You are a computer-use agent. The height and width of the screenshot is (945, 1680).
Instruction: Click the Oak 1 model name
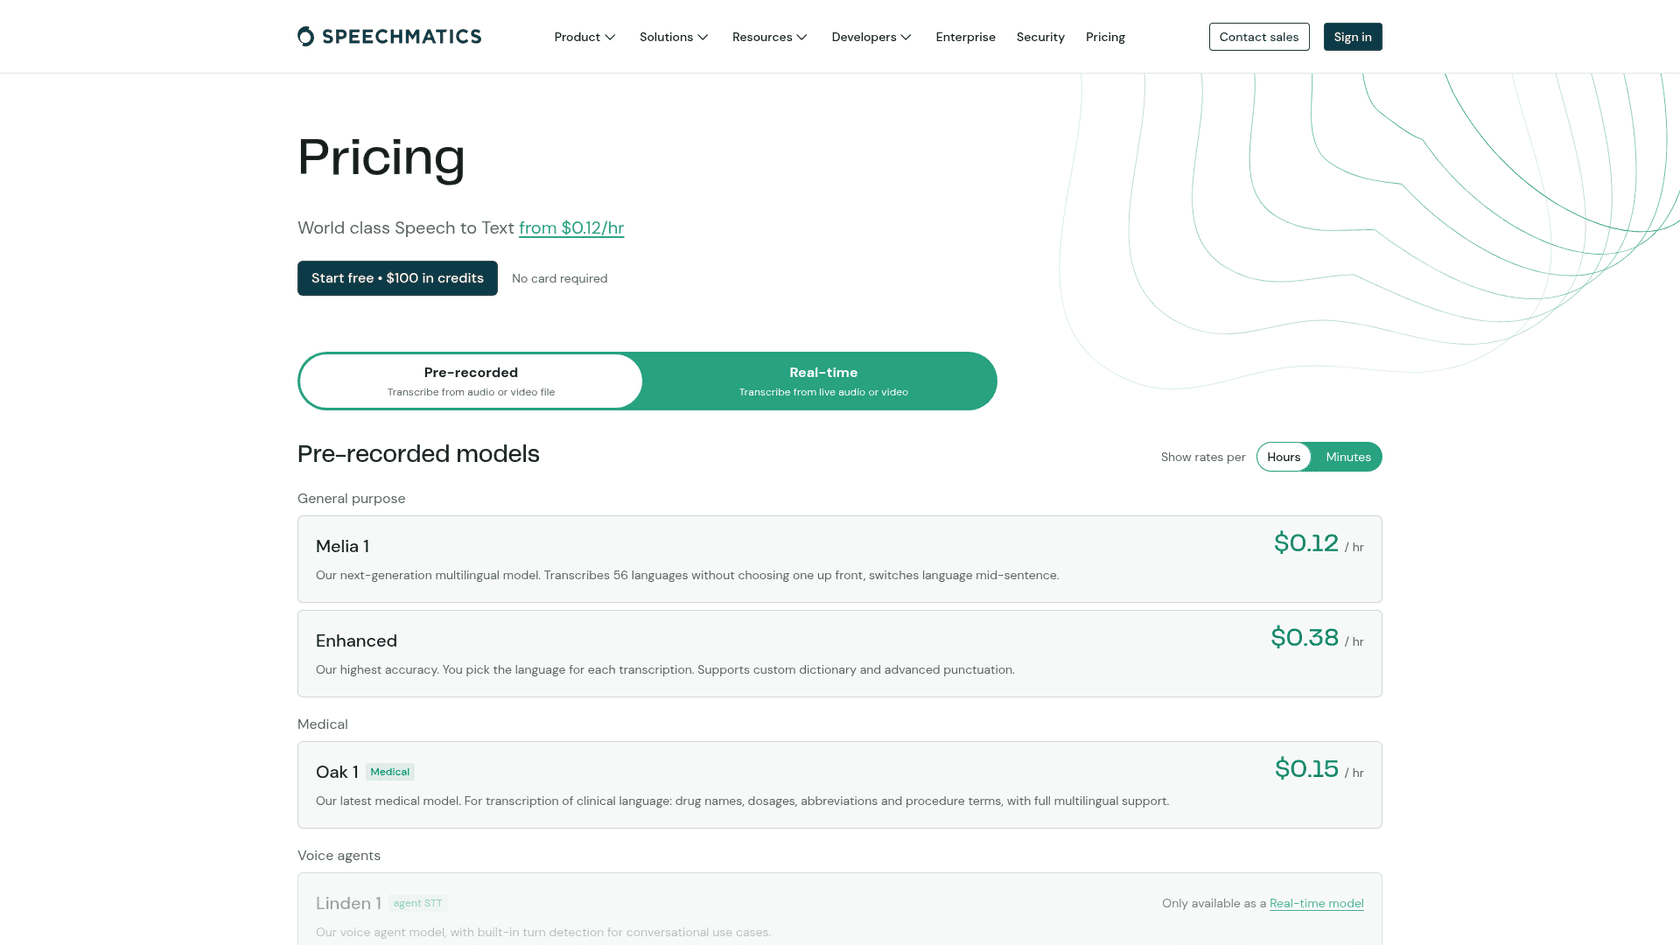337,772
